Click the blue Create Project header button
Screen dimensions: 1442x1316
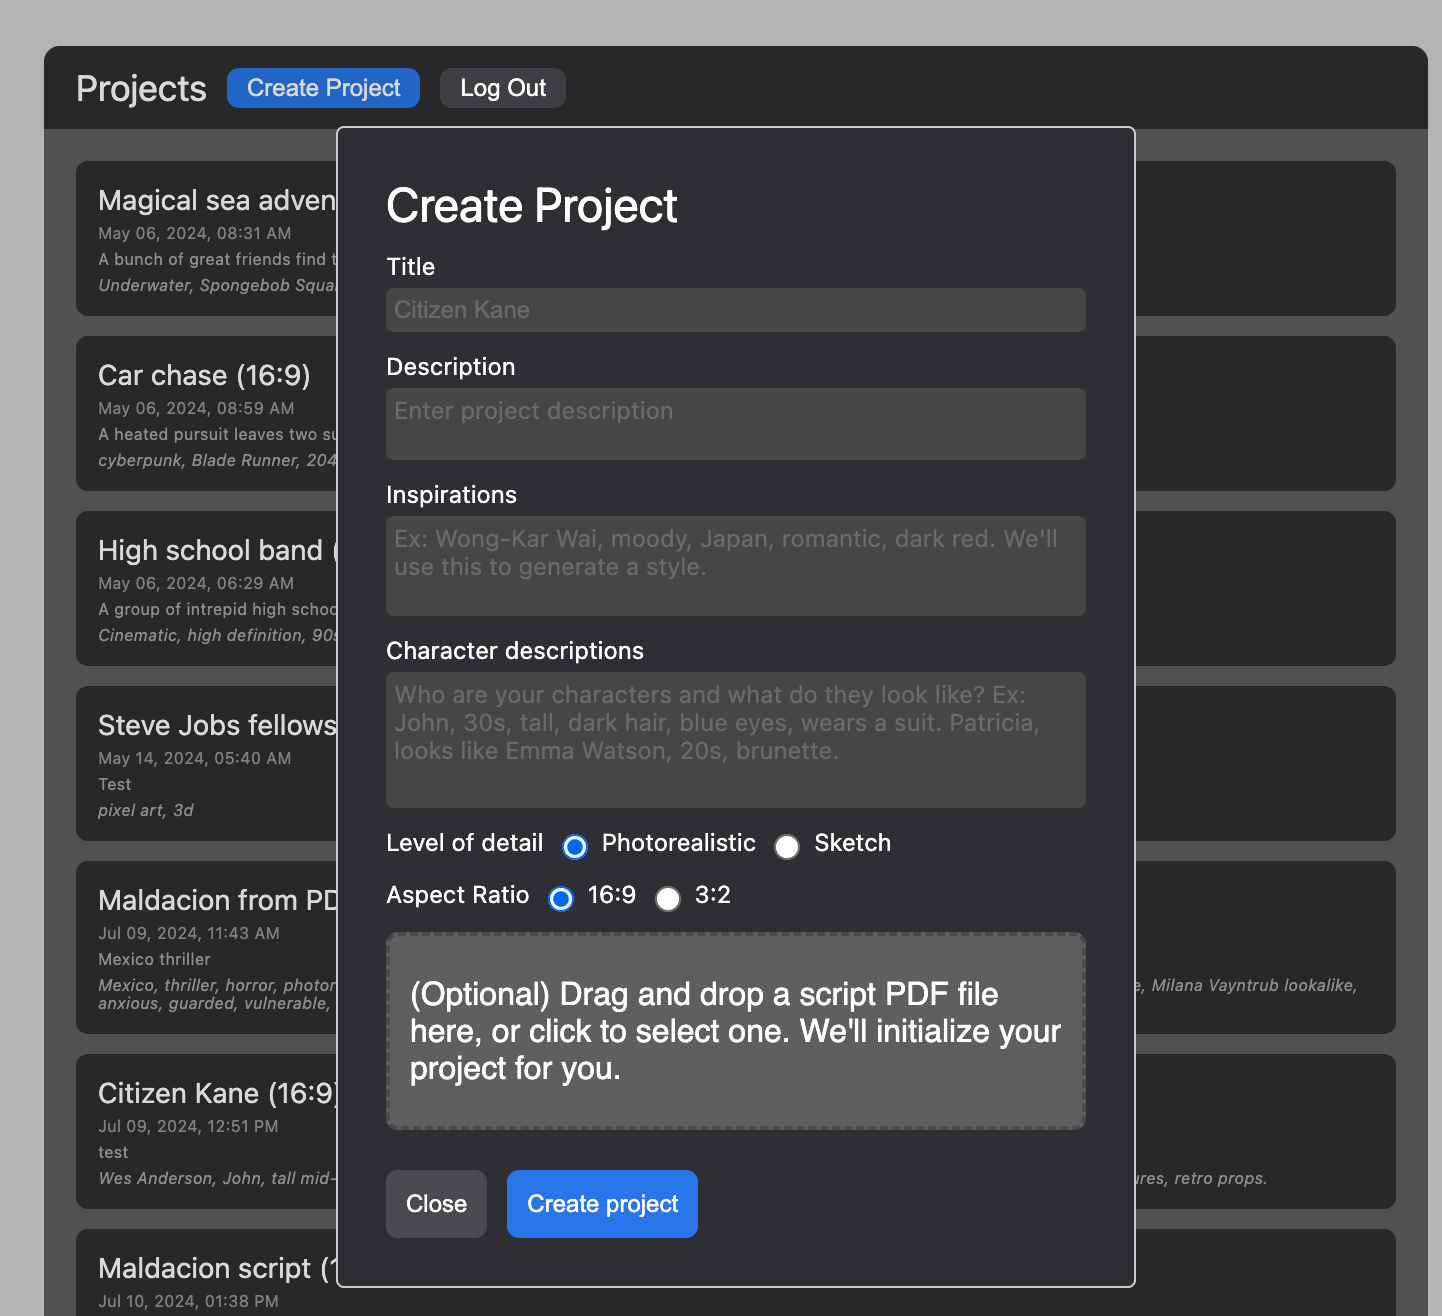[323, 88]
